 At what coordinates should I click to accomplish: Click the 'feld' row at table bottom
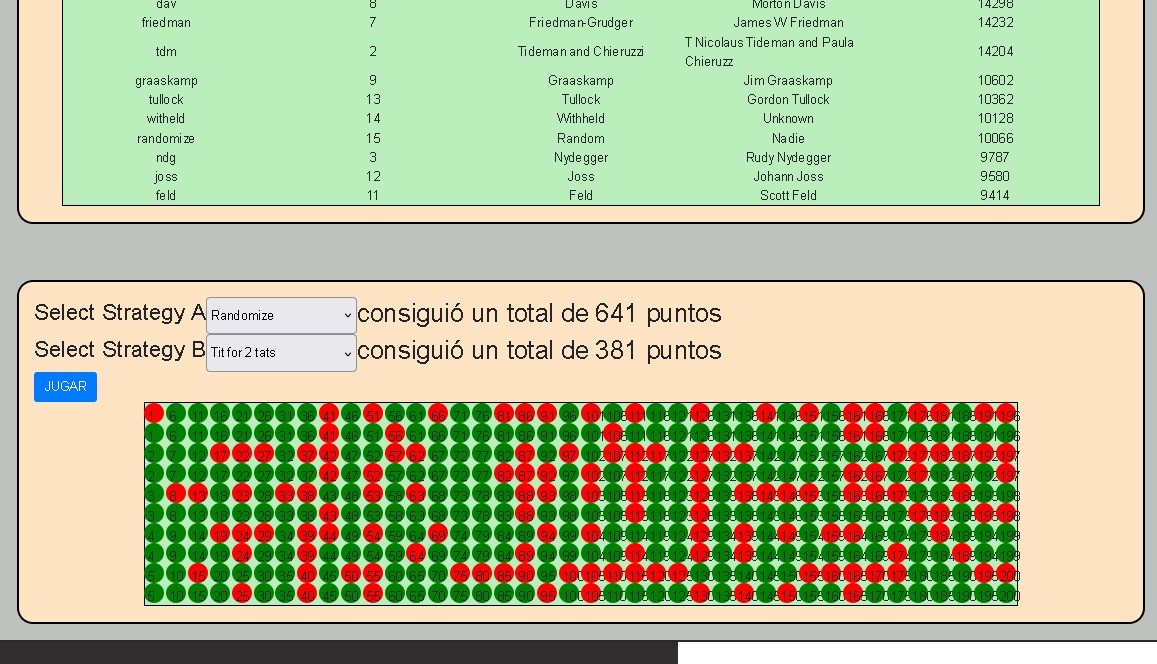tap(166, 195)
